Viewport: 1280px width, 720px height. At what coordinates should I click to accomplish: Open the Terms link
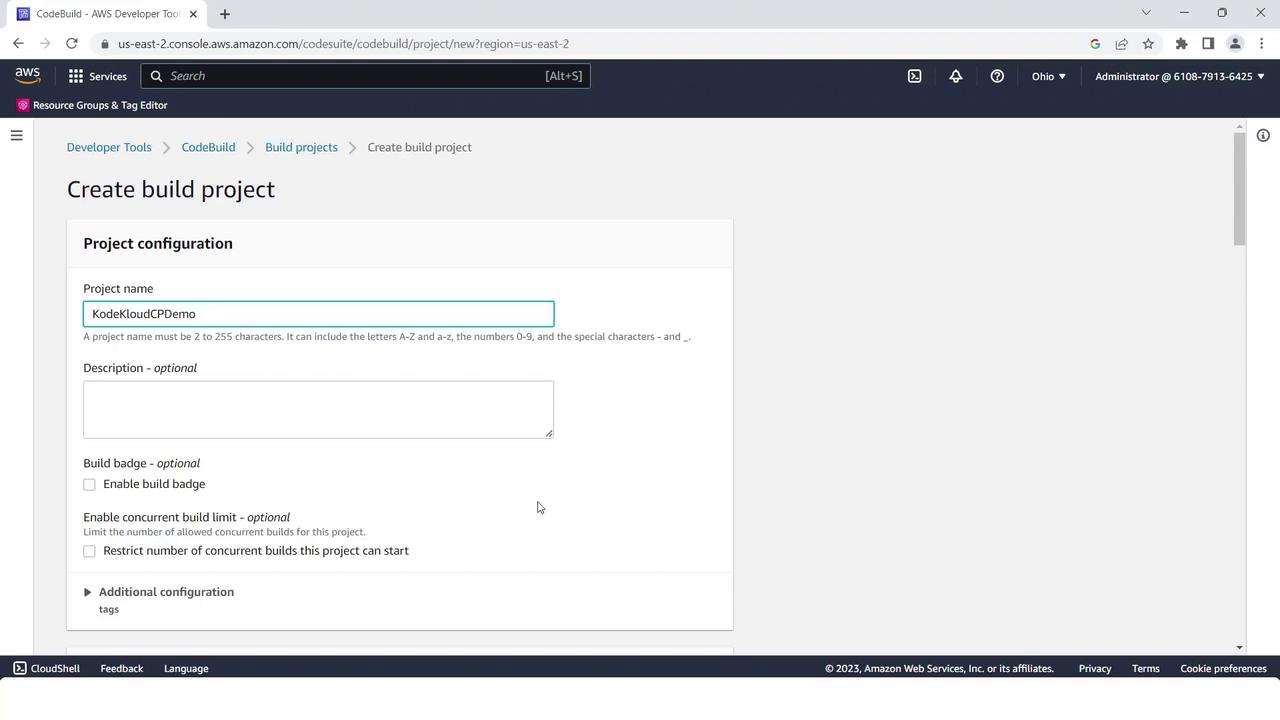coord(1146,668)
